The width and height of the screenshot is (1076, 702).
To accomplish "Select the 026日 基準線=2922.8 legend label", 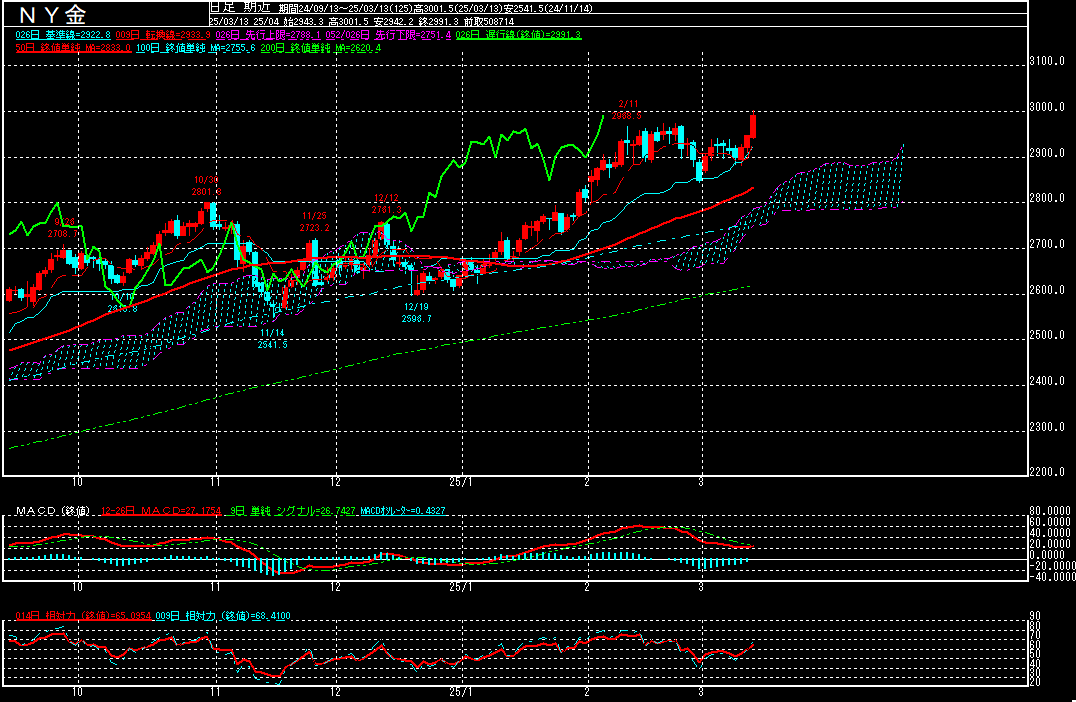I will tap(63, 35).
